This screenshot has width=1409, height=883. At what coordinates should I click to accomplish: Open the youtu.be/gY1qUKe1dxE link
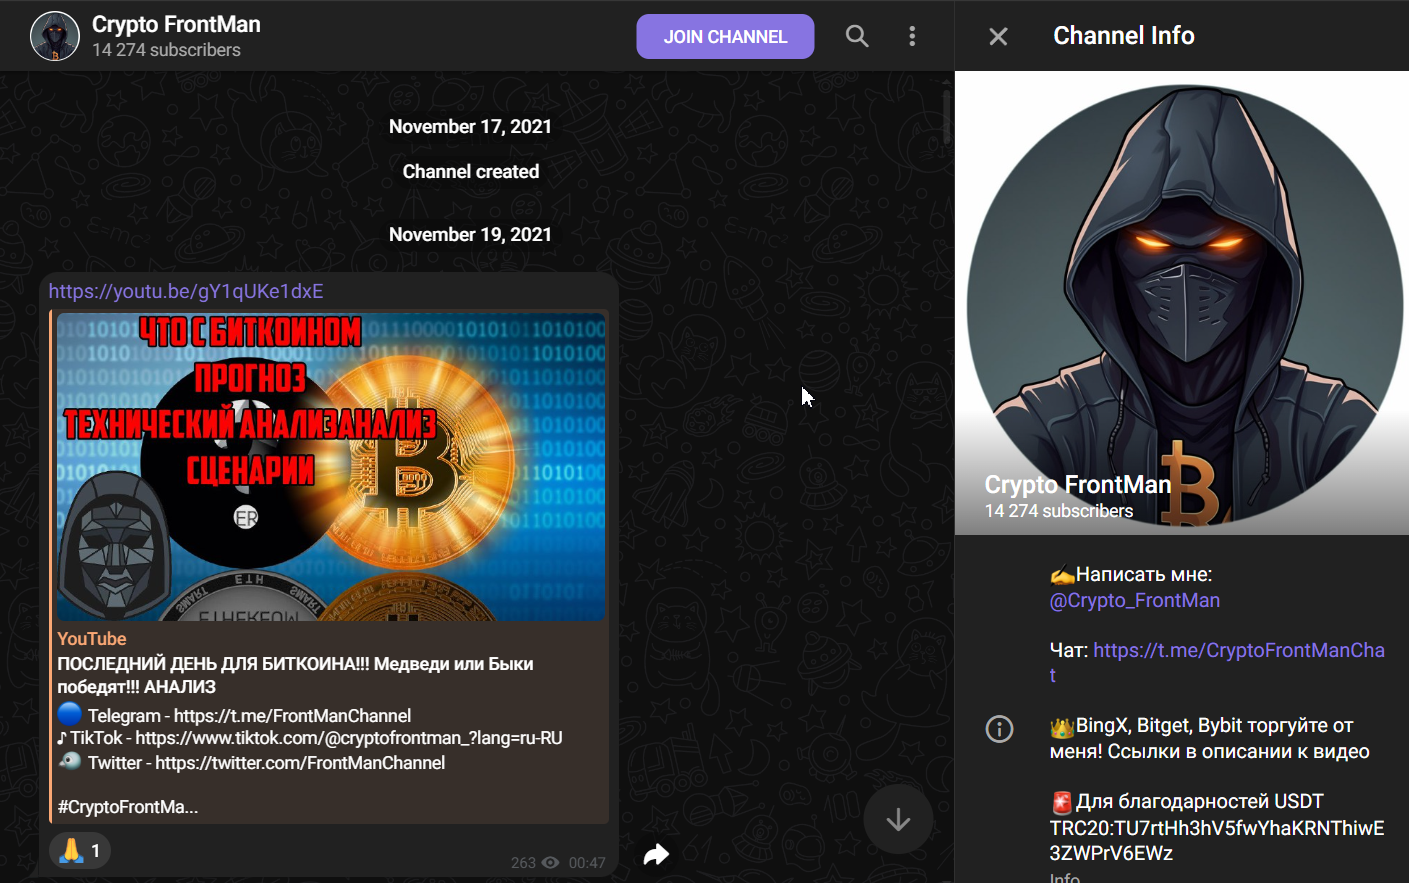[x=186, y=291]
